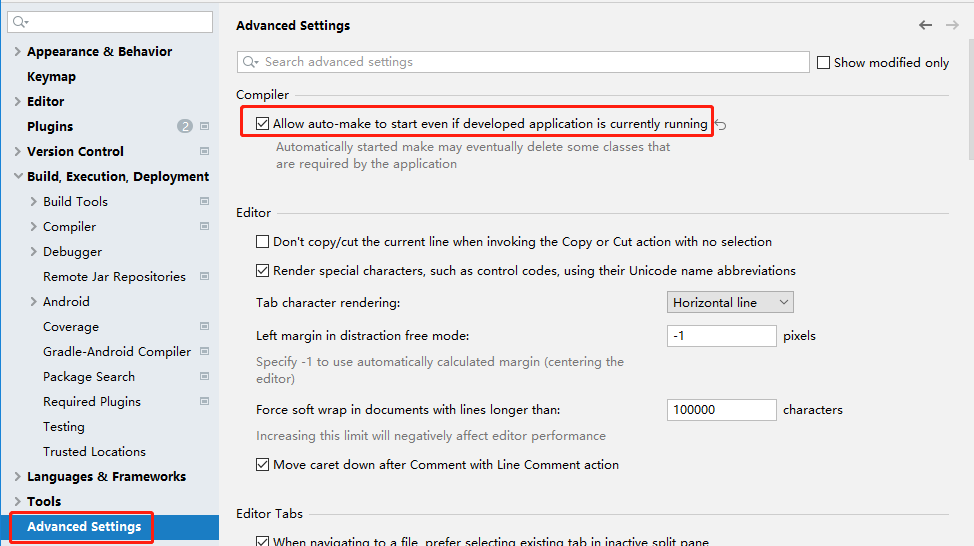This screenshot has width=974, height=546.
Task: Click the forward arrow in settings header
Action: (x=952, y=25)
